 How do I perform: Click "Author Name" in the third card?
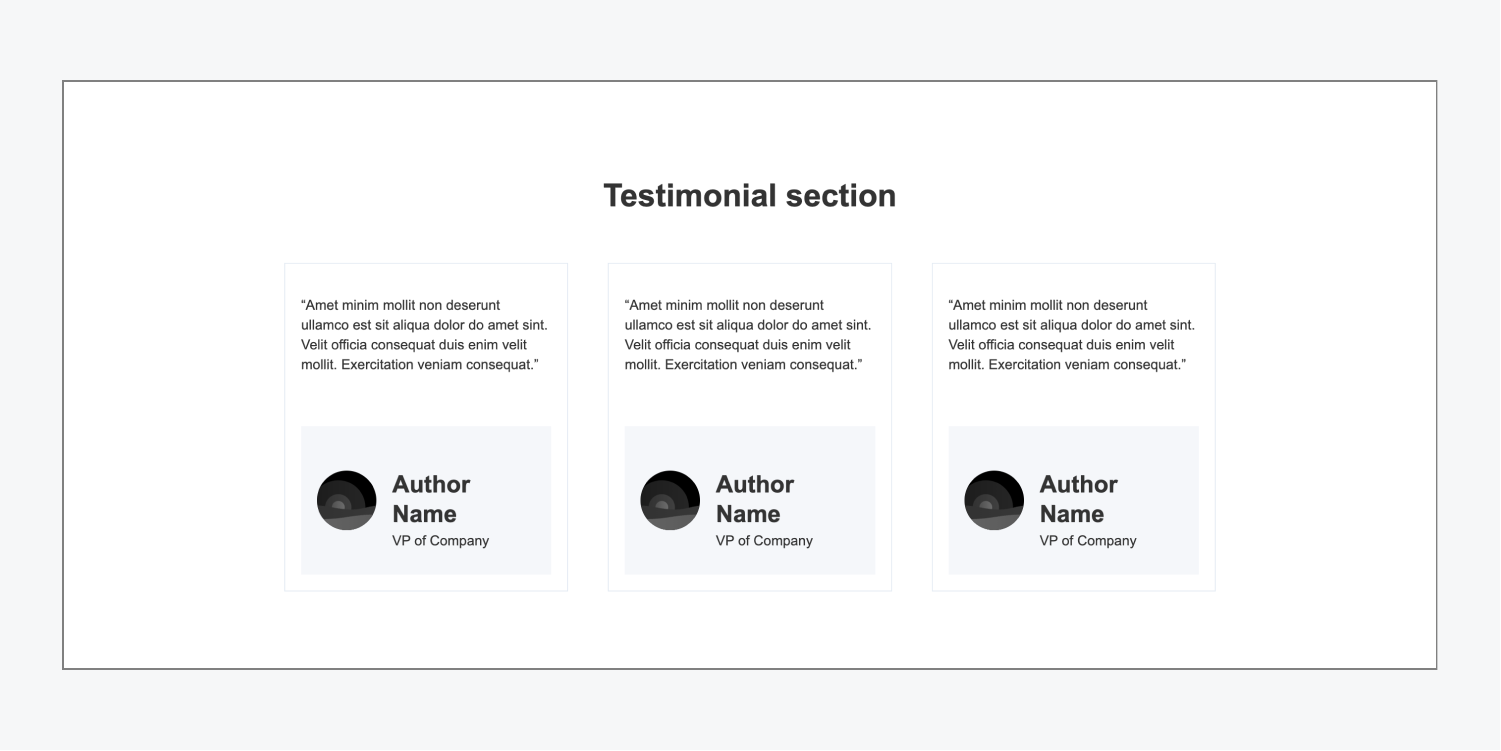1079,499
